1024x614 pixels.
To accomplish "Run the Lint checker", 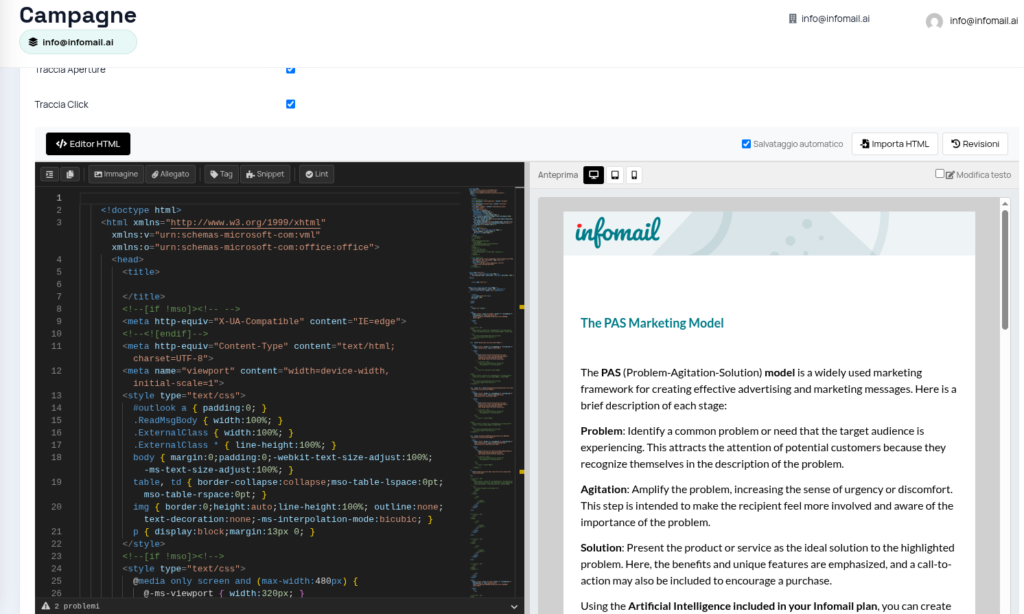I will tap(316, 174).
